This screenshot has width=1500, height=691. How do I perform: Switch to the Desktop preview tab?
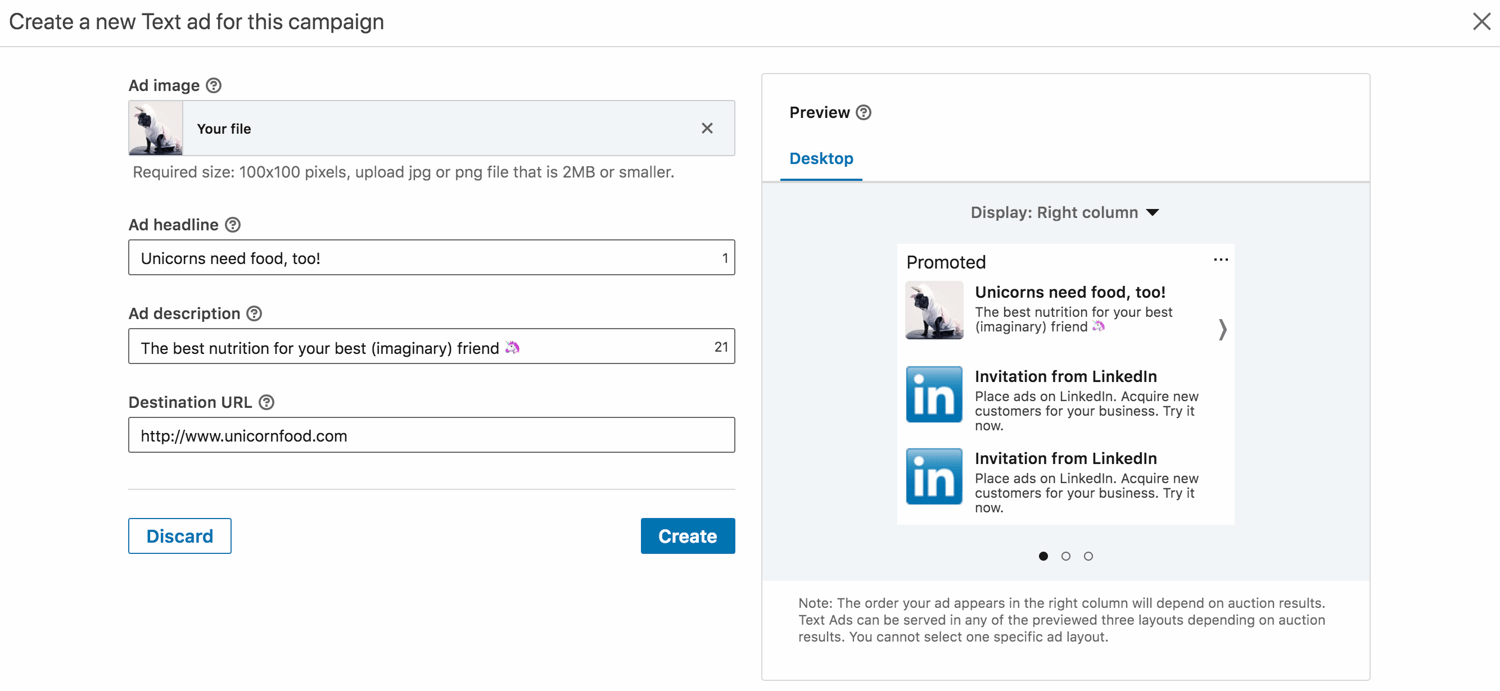point(821,159)
